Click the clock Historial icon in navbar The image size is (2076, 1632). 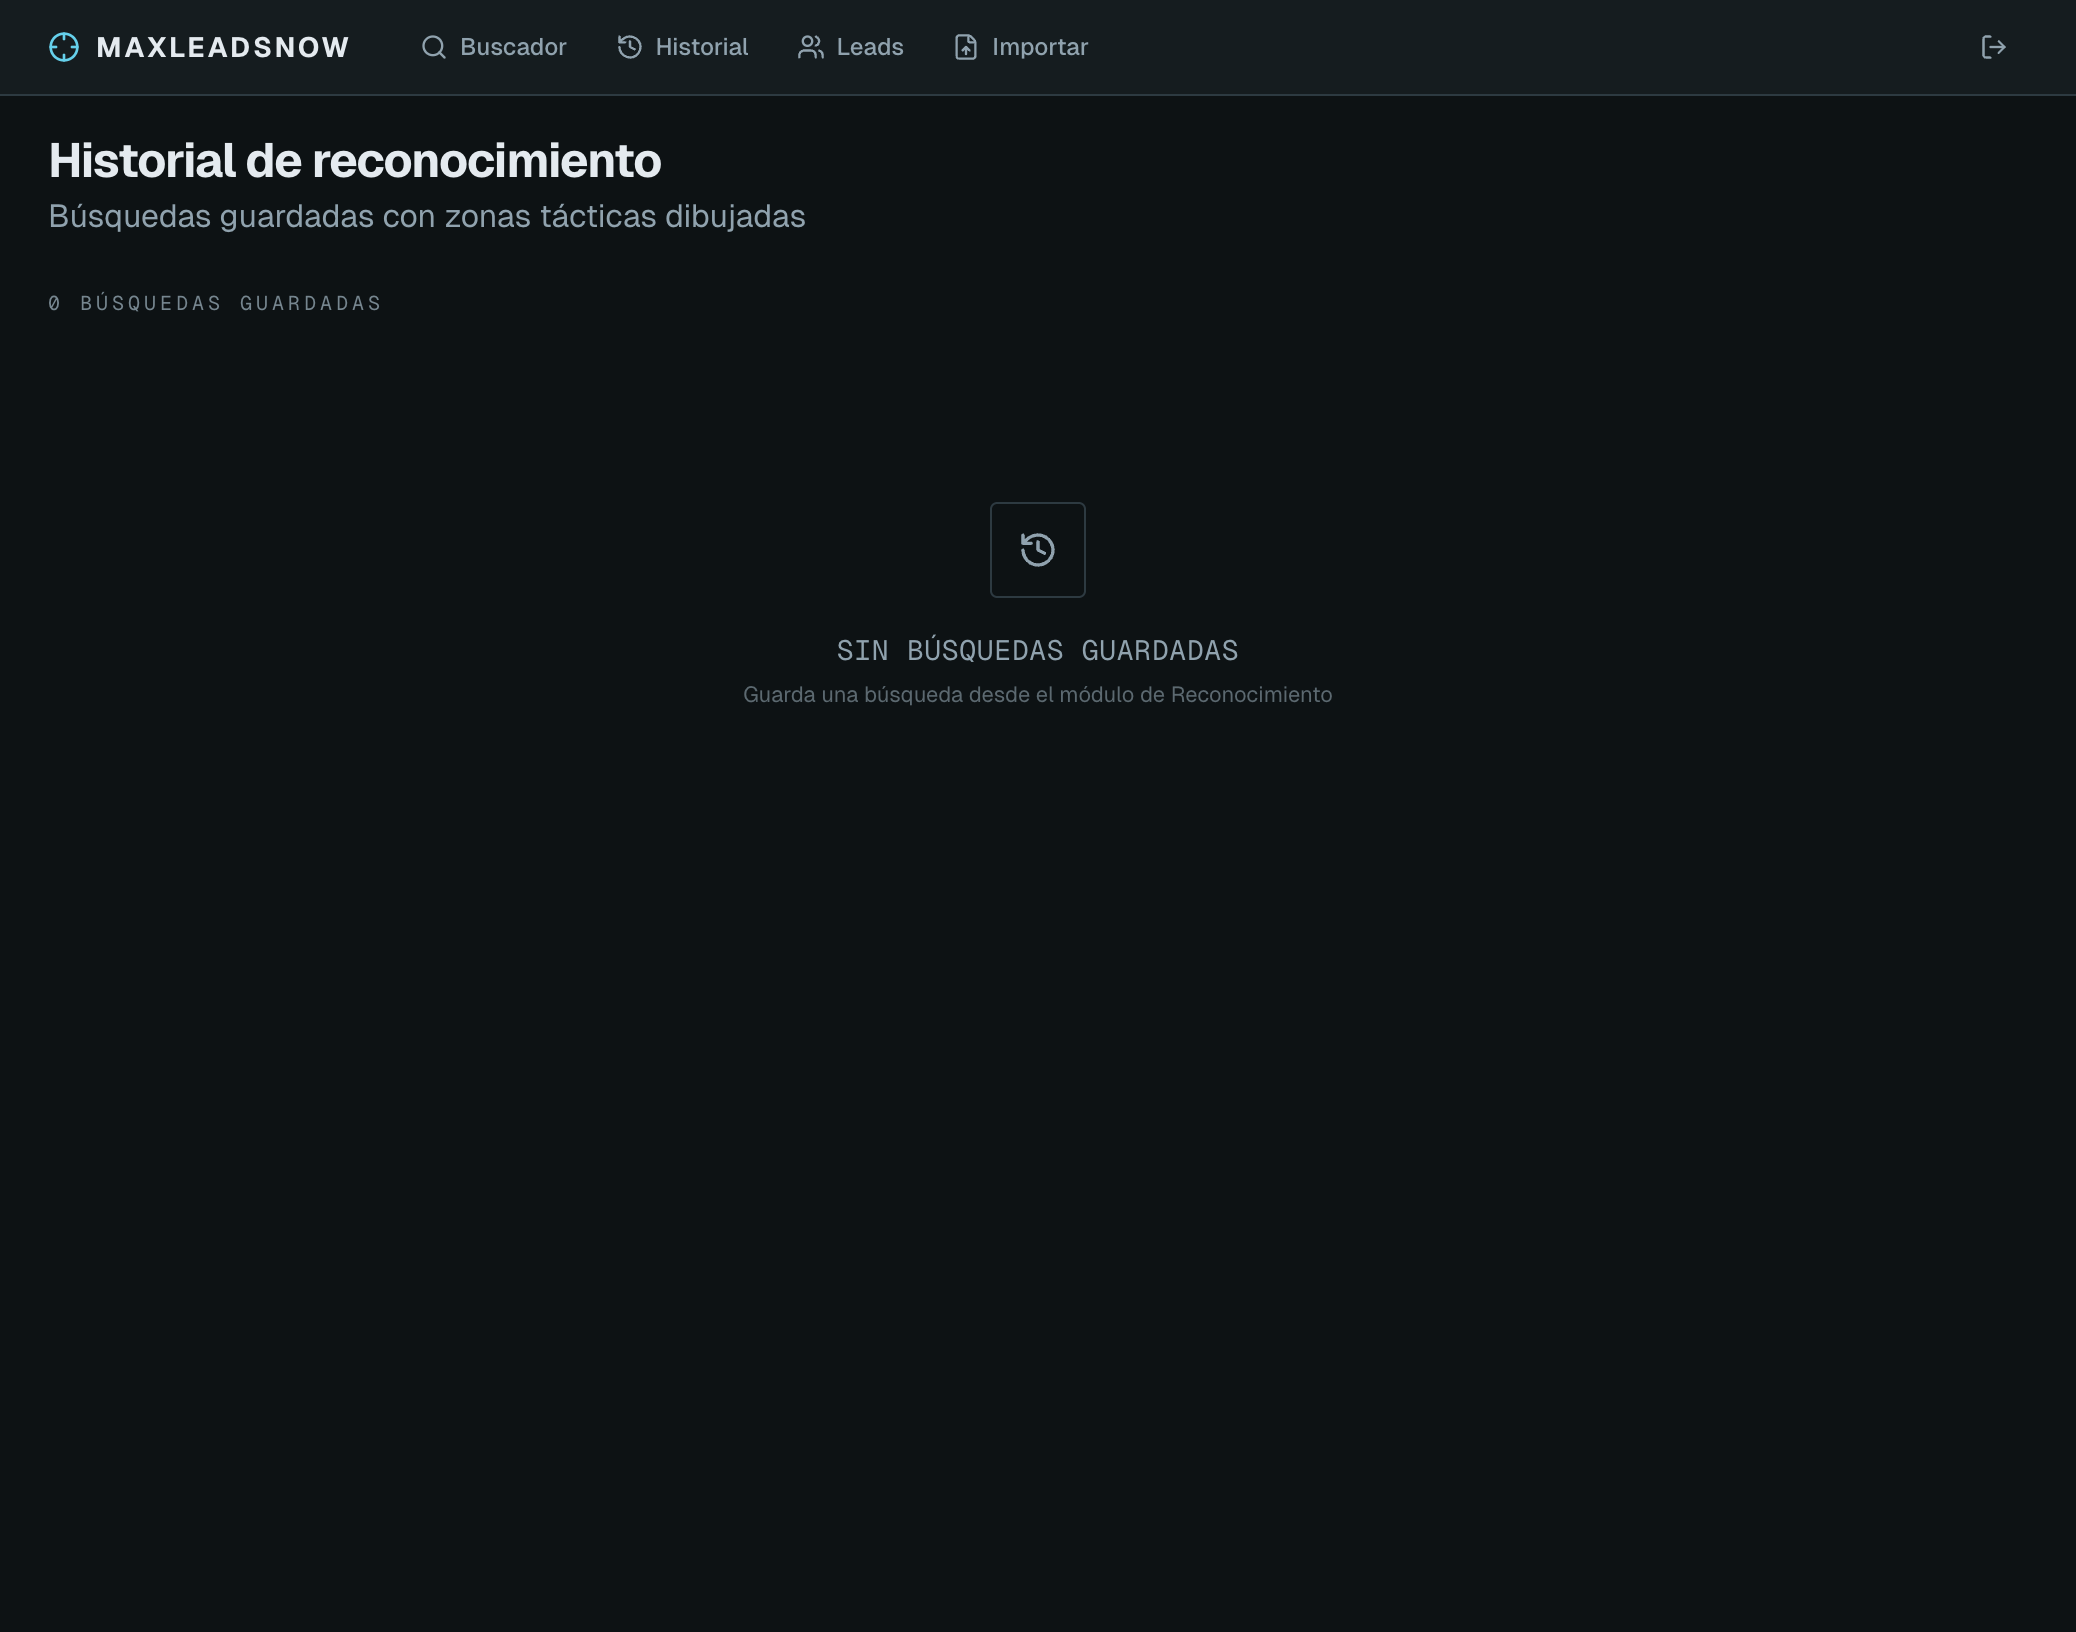pyautogui.click(x=629, y=47)
